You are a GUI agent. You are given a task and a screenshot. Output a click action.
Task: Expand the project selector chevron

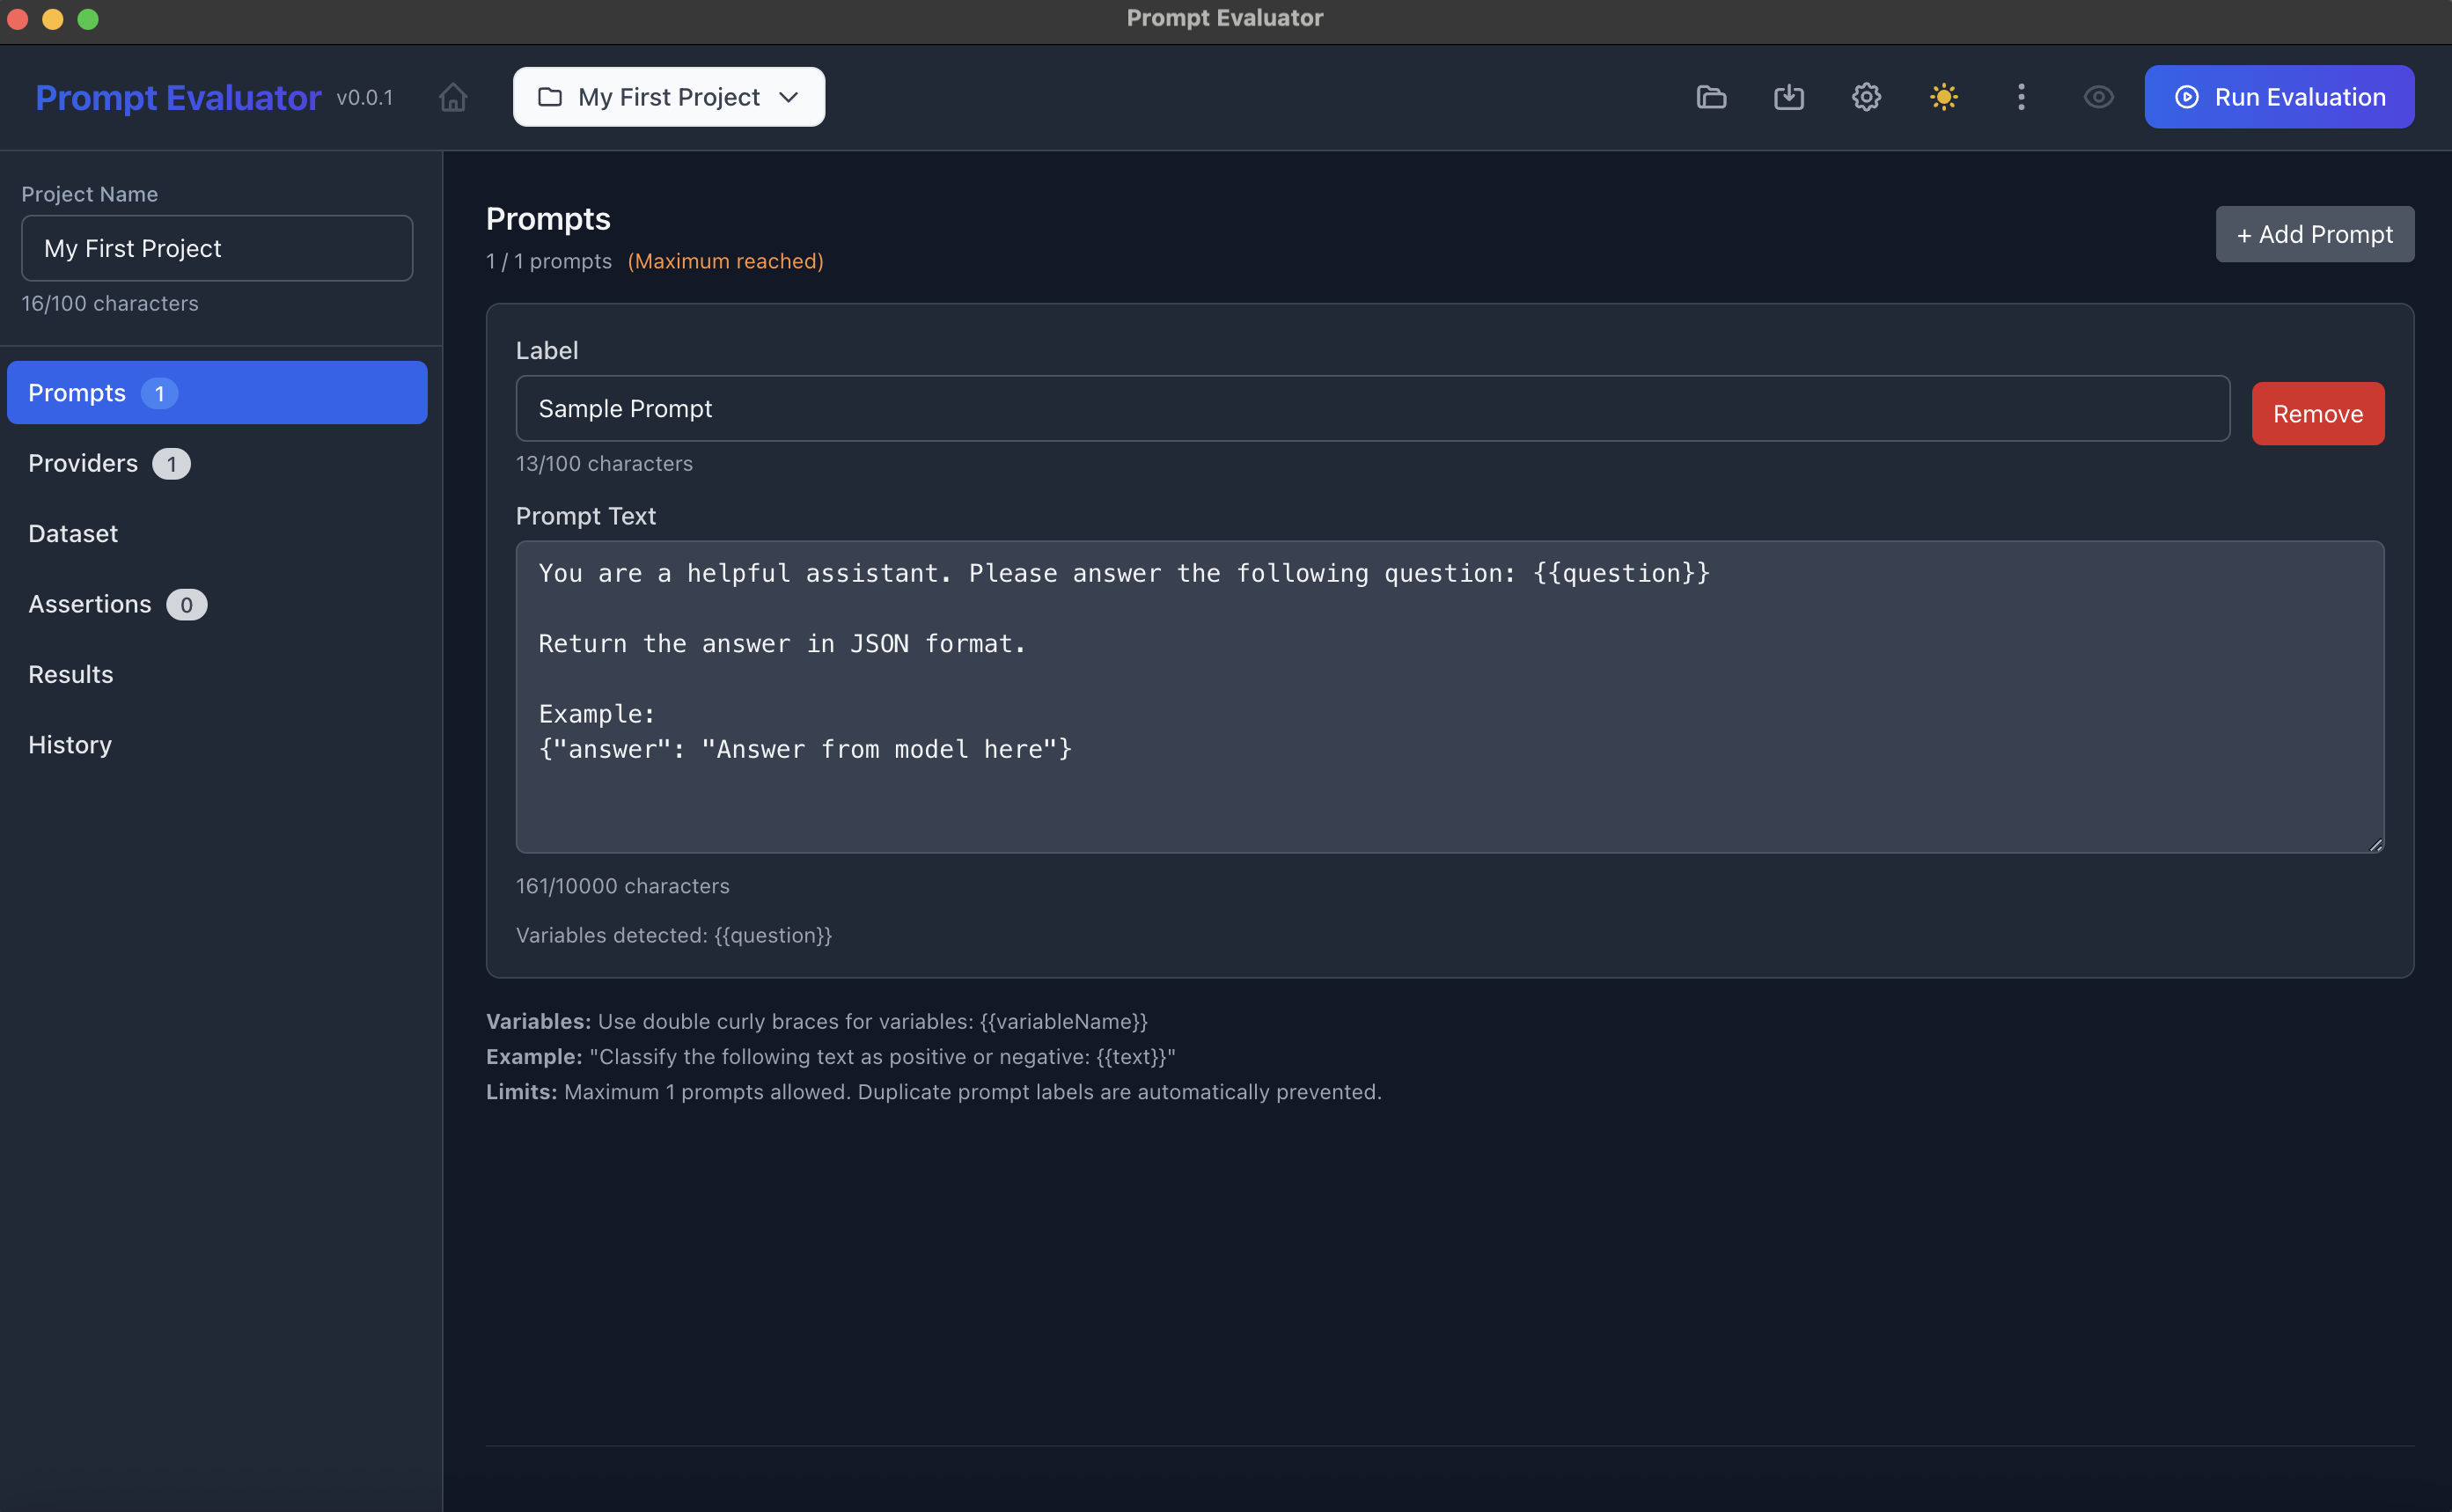tap(789, 97)
